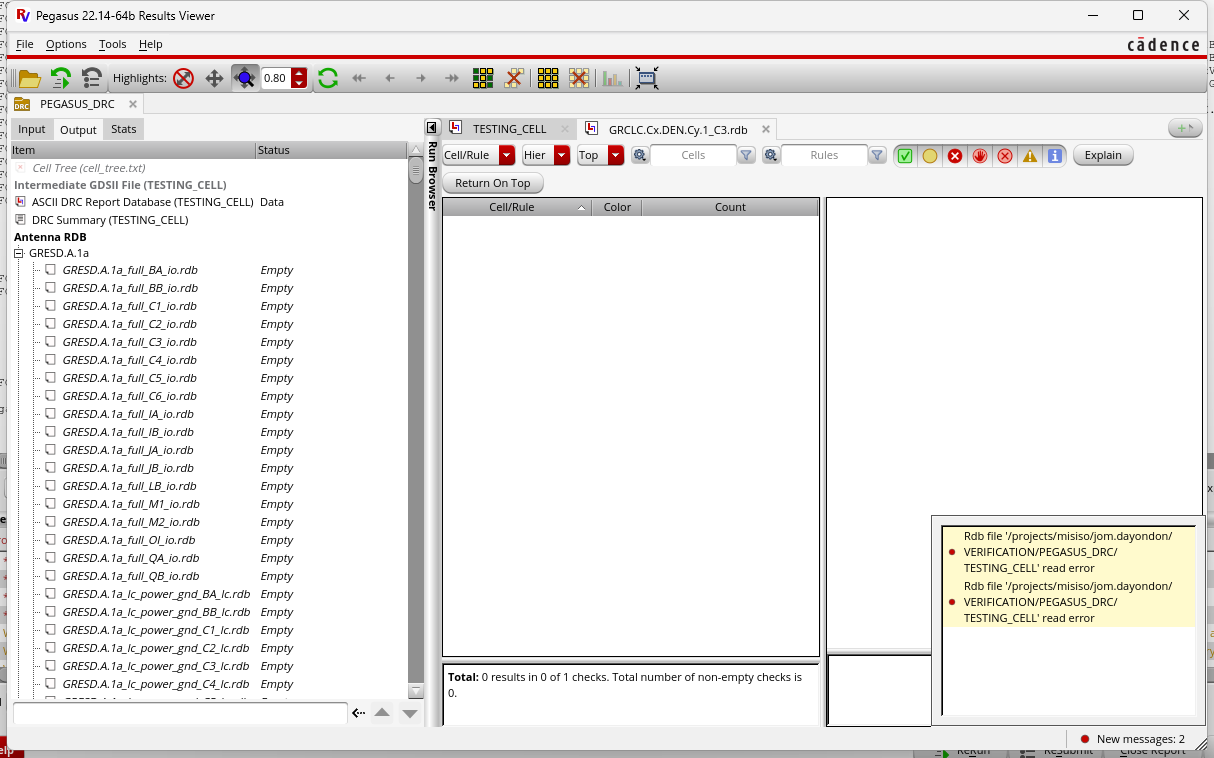Click the Explain button

pyautogui.click(x=1103, y=155)
